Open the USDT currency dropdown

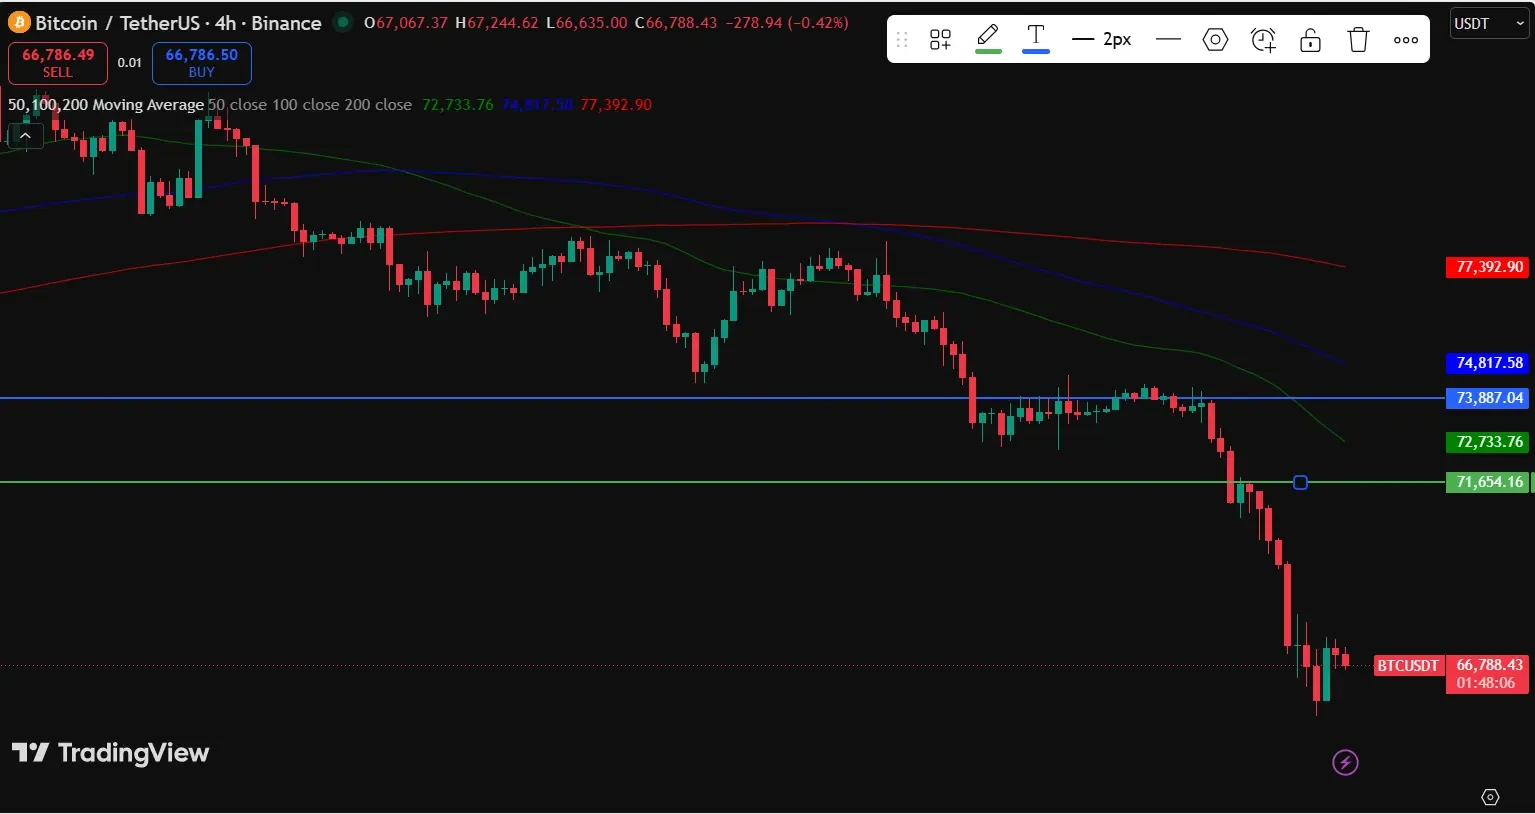tap(1489, 23)
